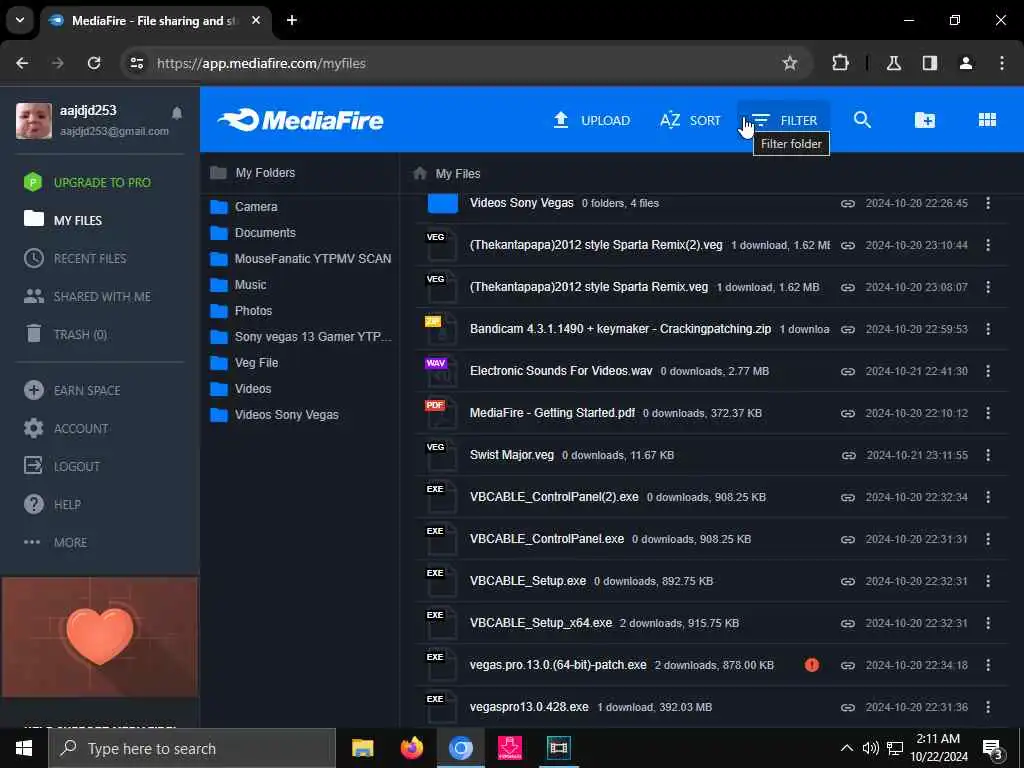Copy share link for Electronic Sounds wav

coord(848,371)
